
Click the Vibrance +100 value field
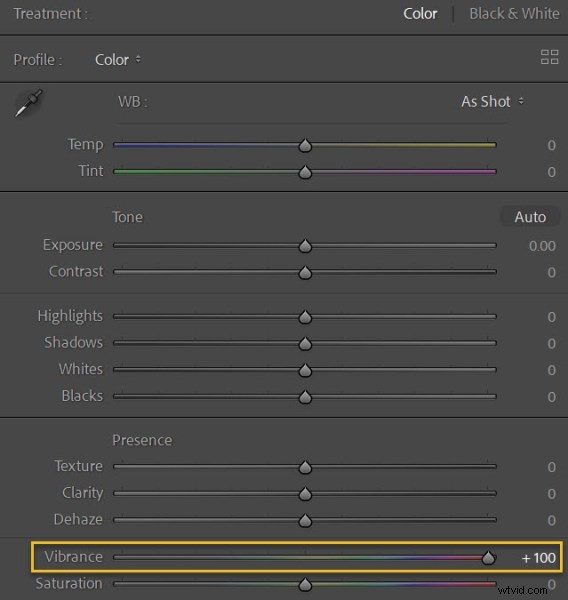[539, 558]
